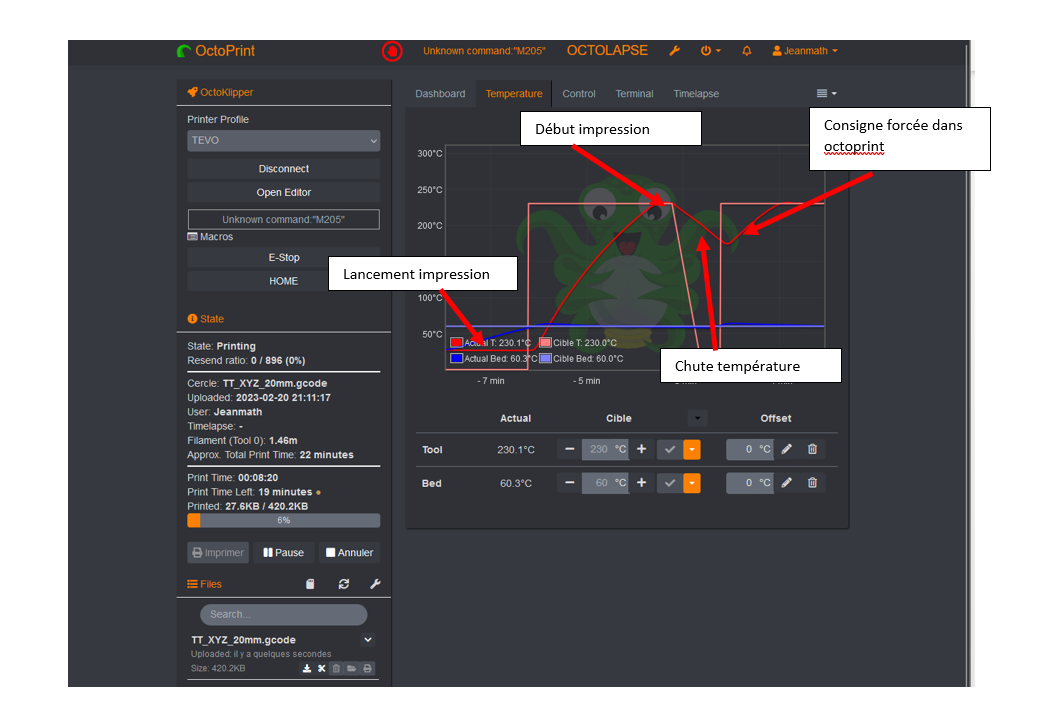Screen dimensions: 1046x709
Task: Delete TT_XYZ_20mm.gcode with trash icon
Action: (336, 668)
